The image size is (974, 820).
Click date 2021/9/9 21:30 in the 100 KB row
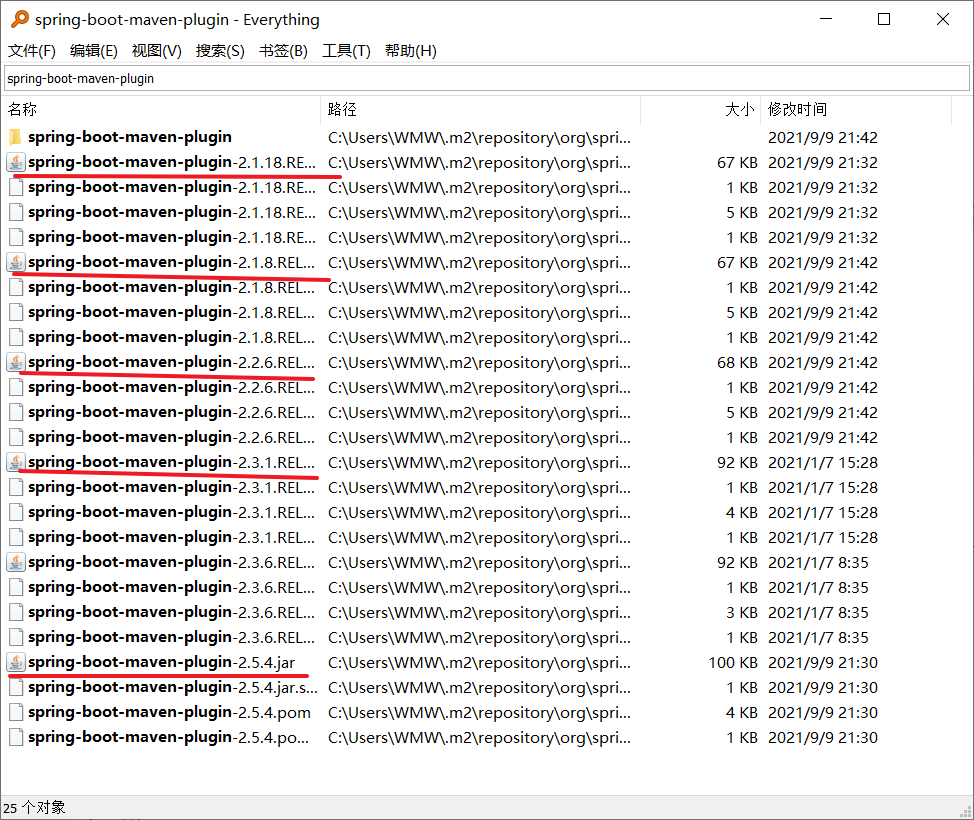(x=822, y=663)
